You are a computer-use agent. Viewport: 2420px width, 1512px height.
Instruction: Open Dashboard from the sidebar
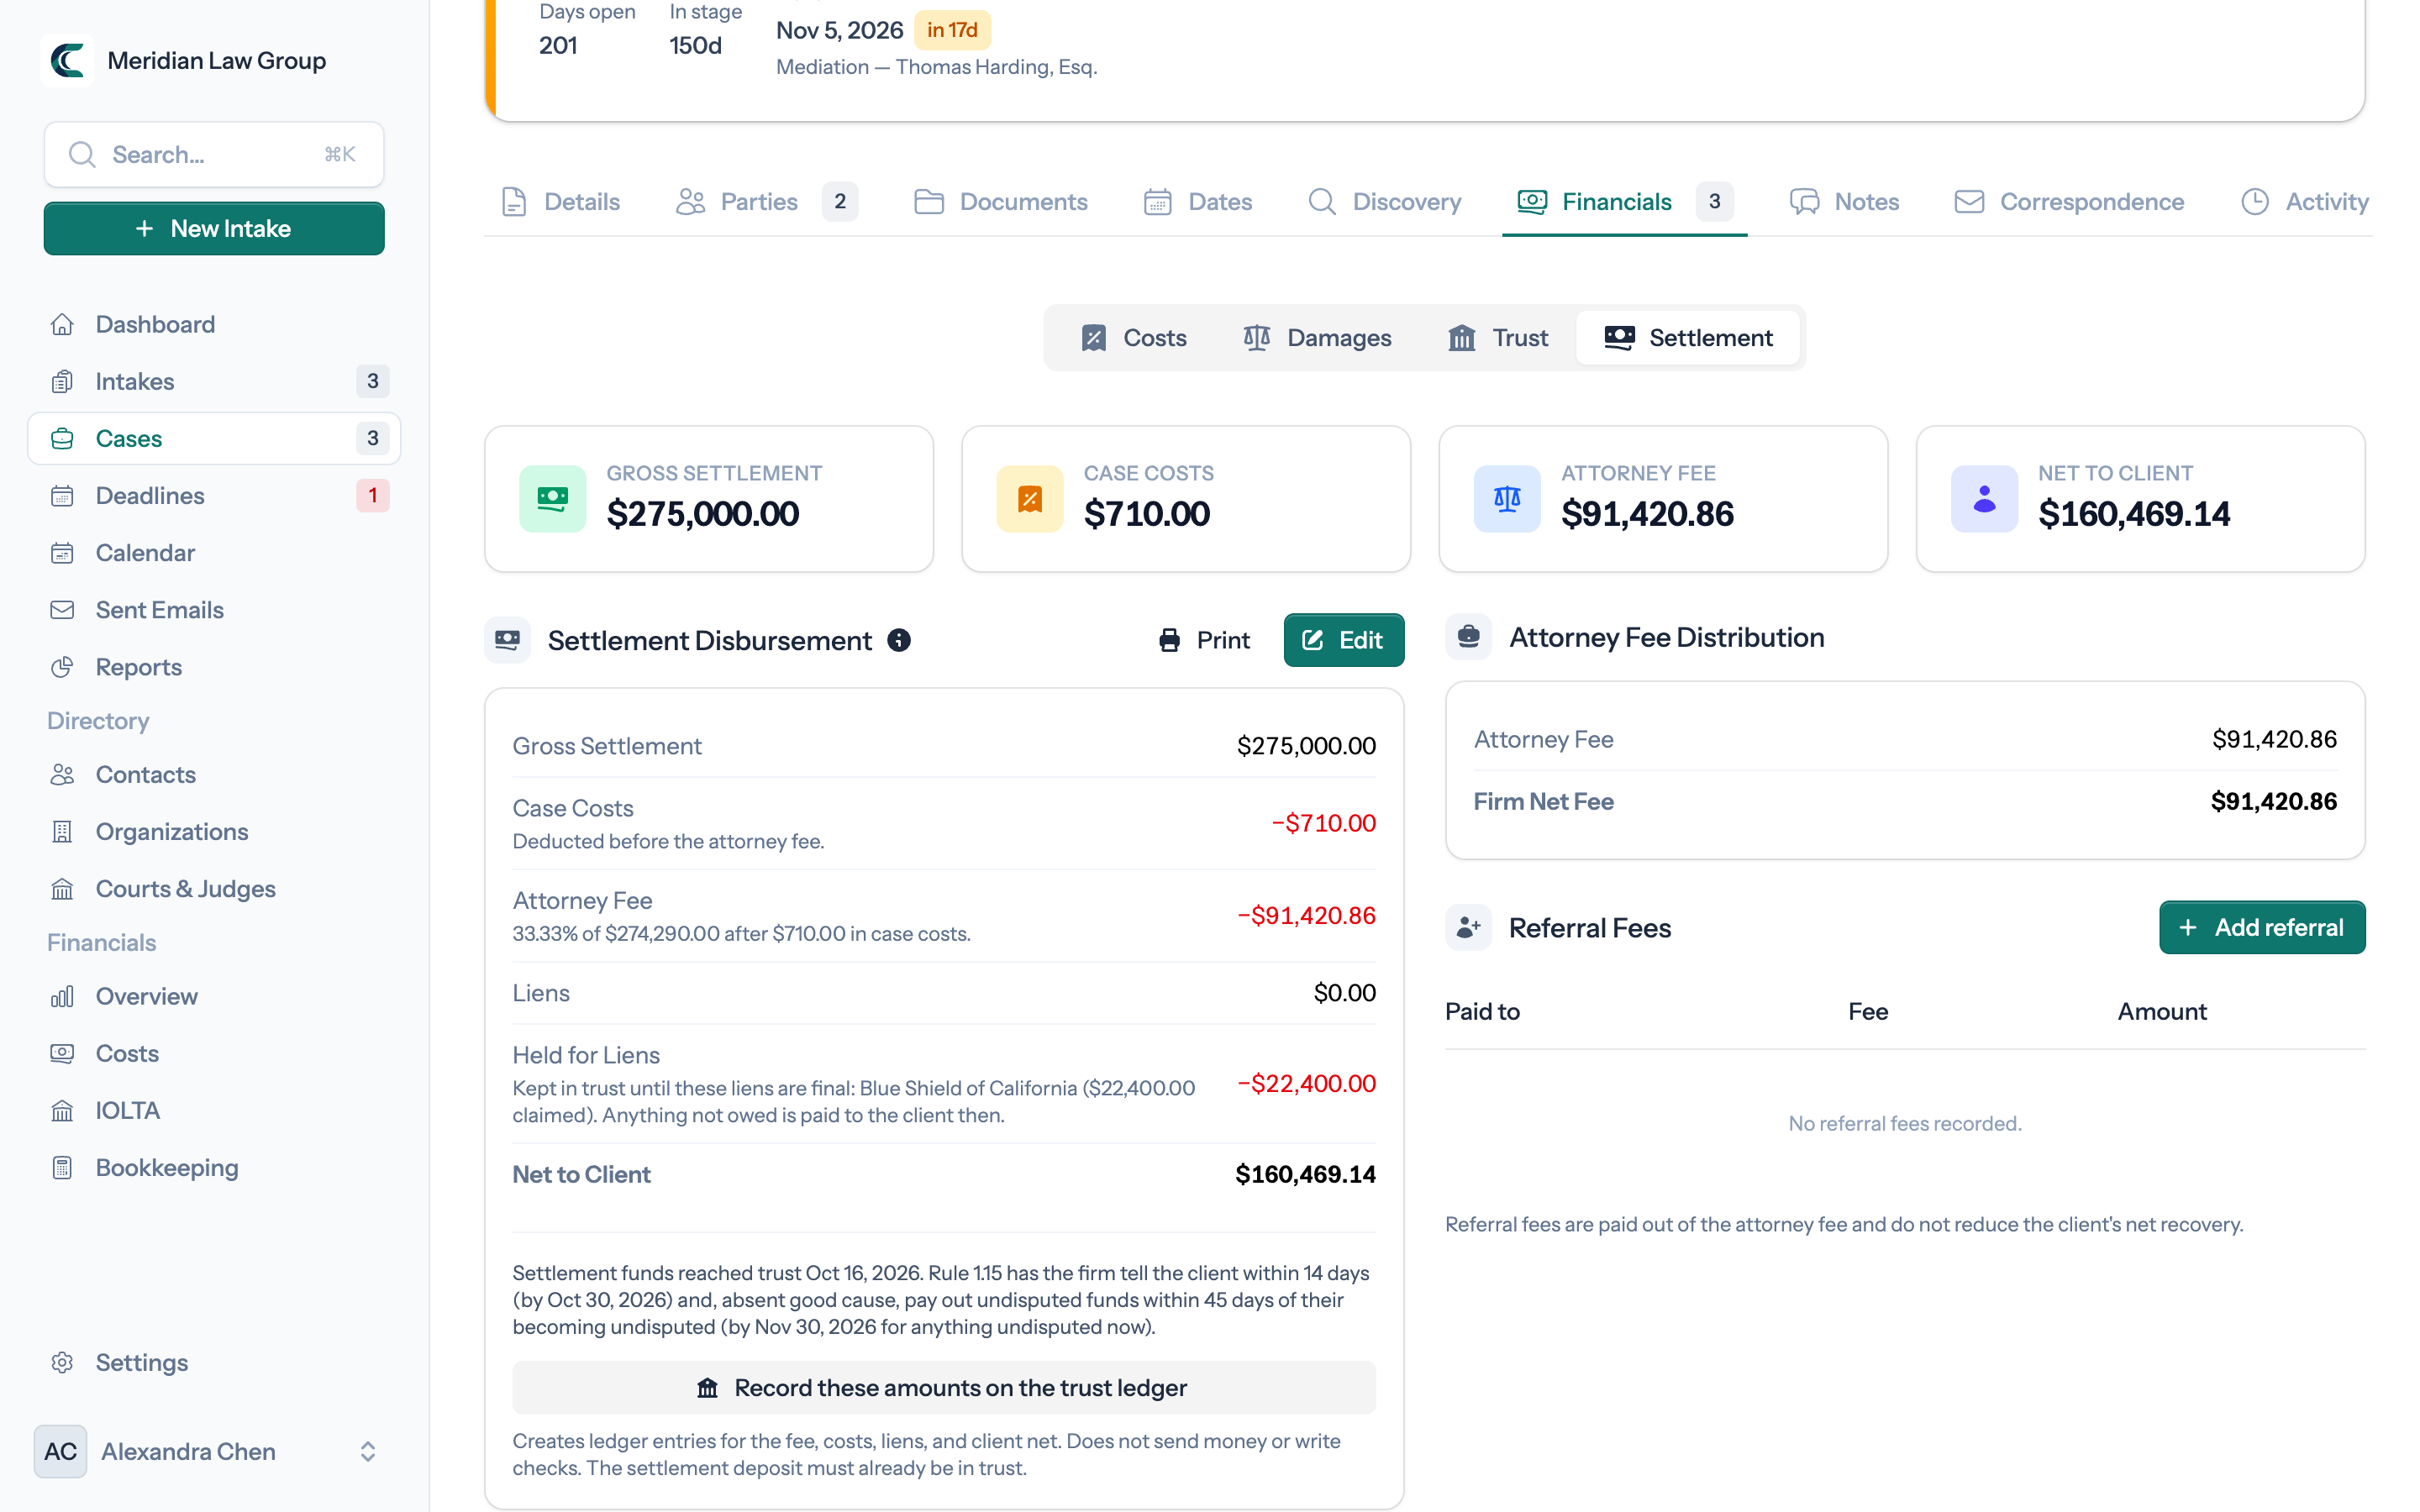click(214, 324)
